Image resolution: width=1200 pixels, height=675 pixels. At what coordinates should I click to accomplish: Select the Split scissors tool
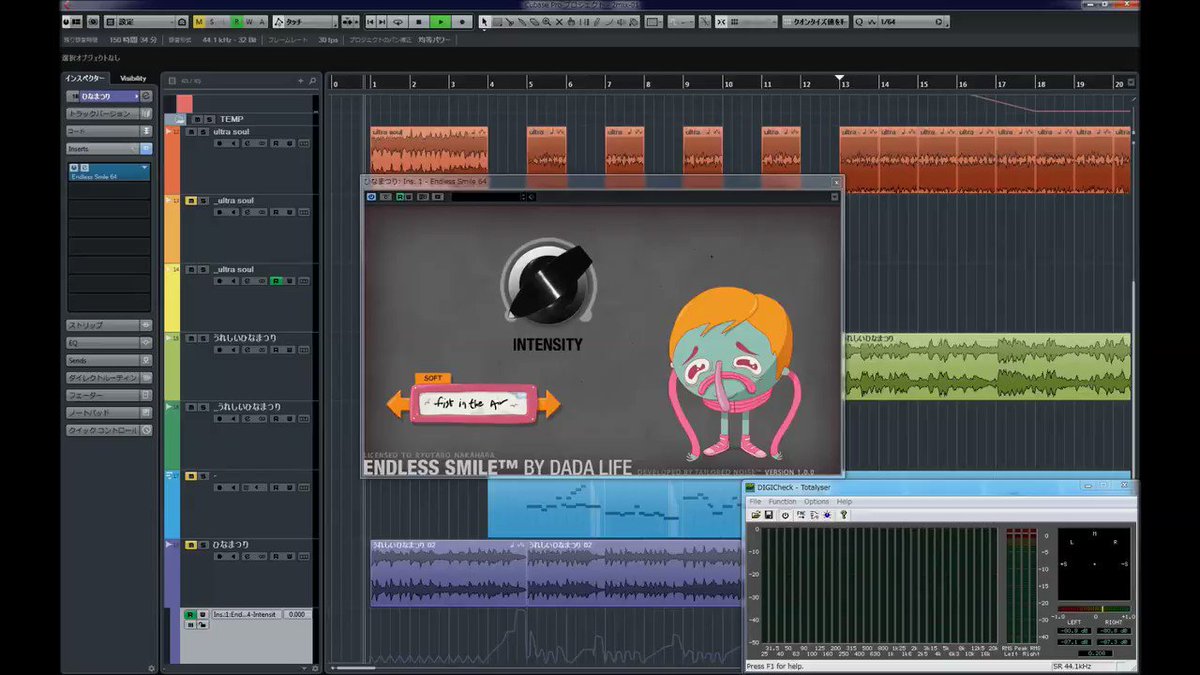click(509, 21)
